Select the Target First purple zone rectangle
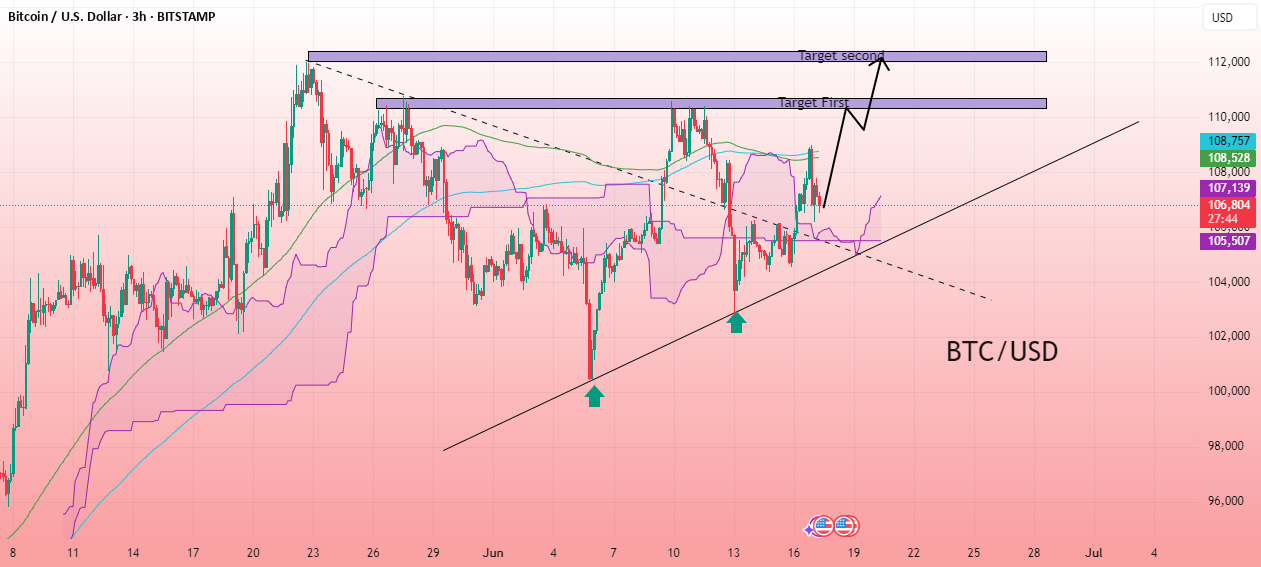Image resolution: width=1261 pixels, height=567 pixels. pyautogui.click(x=711, y=103)
